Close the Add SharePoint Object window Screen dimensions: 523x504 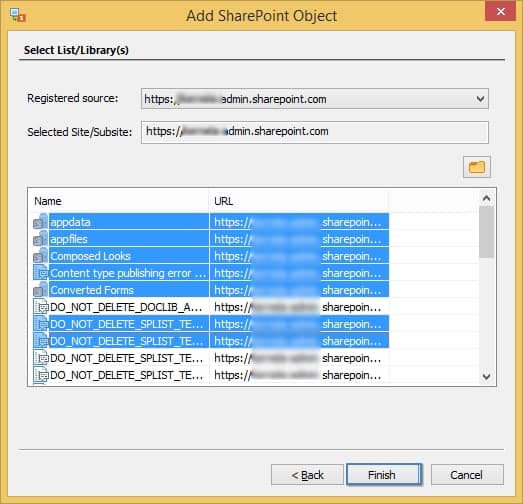[x=500, y=12]
